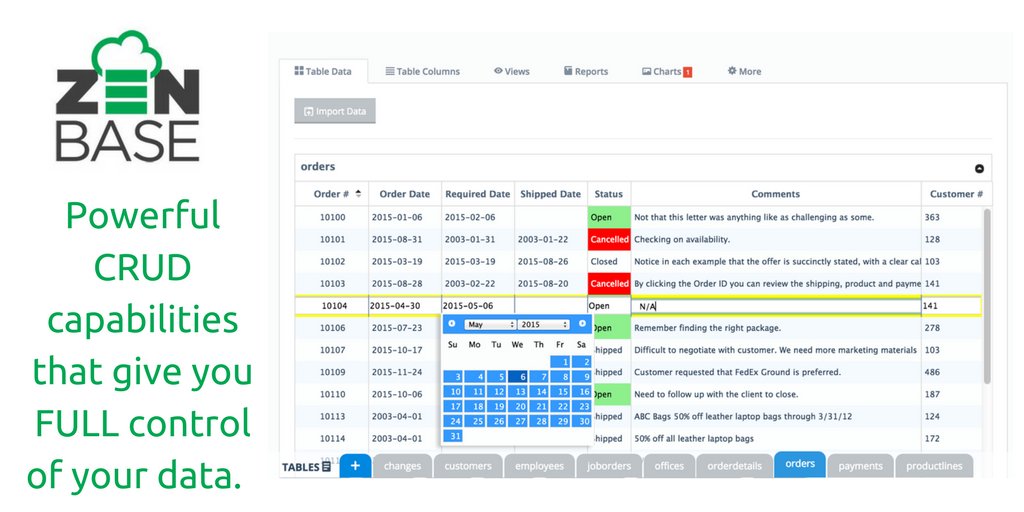Screen dimensions: 1024x512
Task: Click the Required Date field 2015-05-06
Action: (x=478, y=306)
